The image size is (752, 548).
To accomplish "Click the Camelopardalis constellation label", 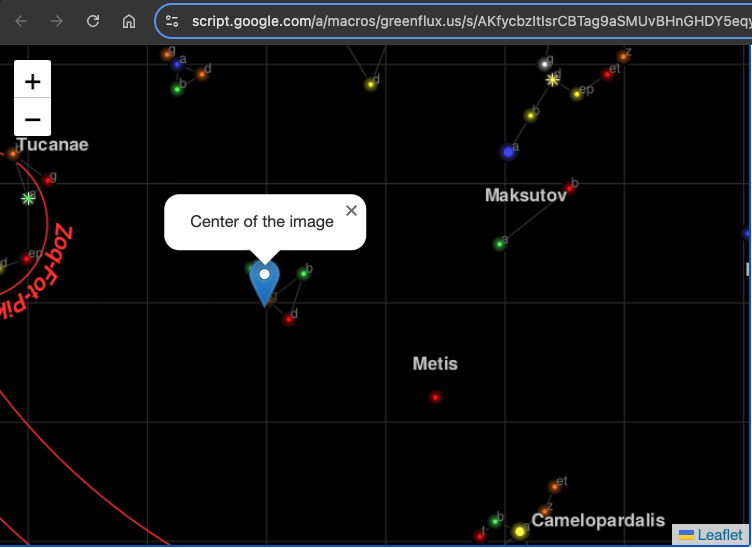I will click(598, 520).
